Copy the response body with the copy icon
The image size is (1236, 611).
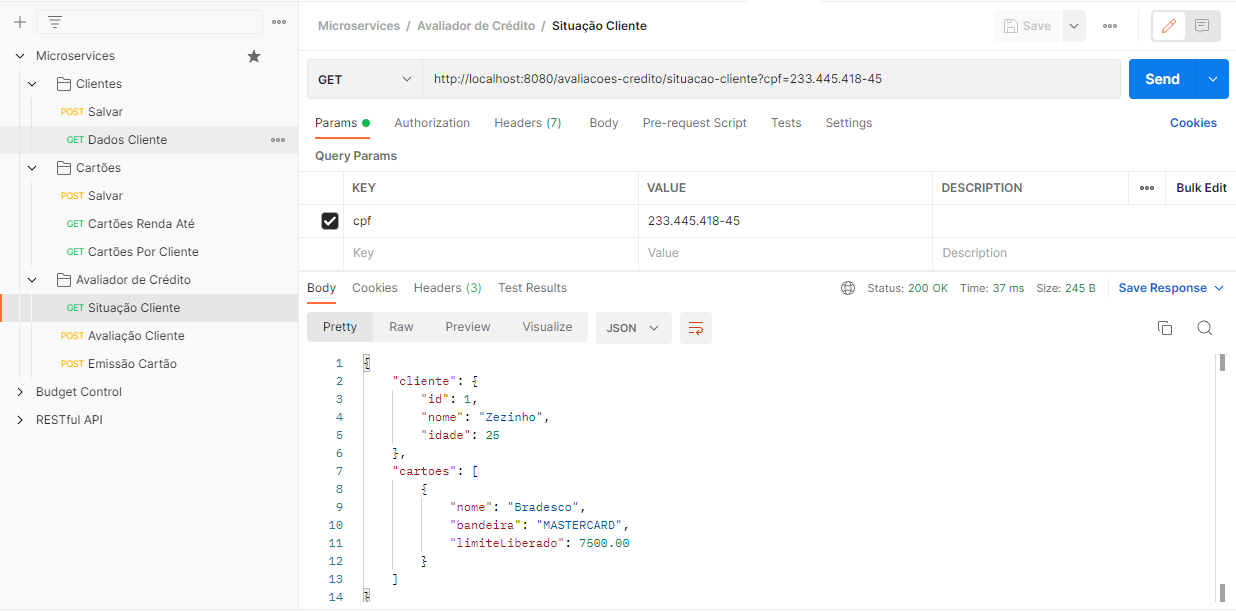point(1164,327)
